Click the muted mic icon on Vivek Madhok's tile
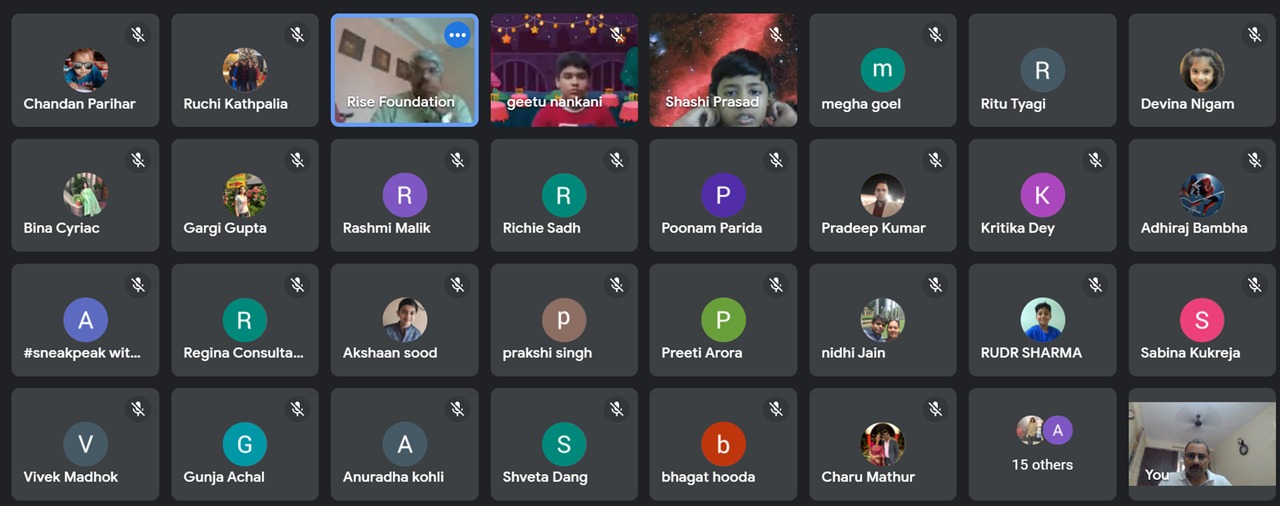 click(x=138, y=409)
